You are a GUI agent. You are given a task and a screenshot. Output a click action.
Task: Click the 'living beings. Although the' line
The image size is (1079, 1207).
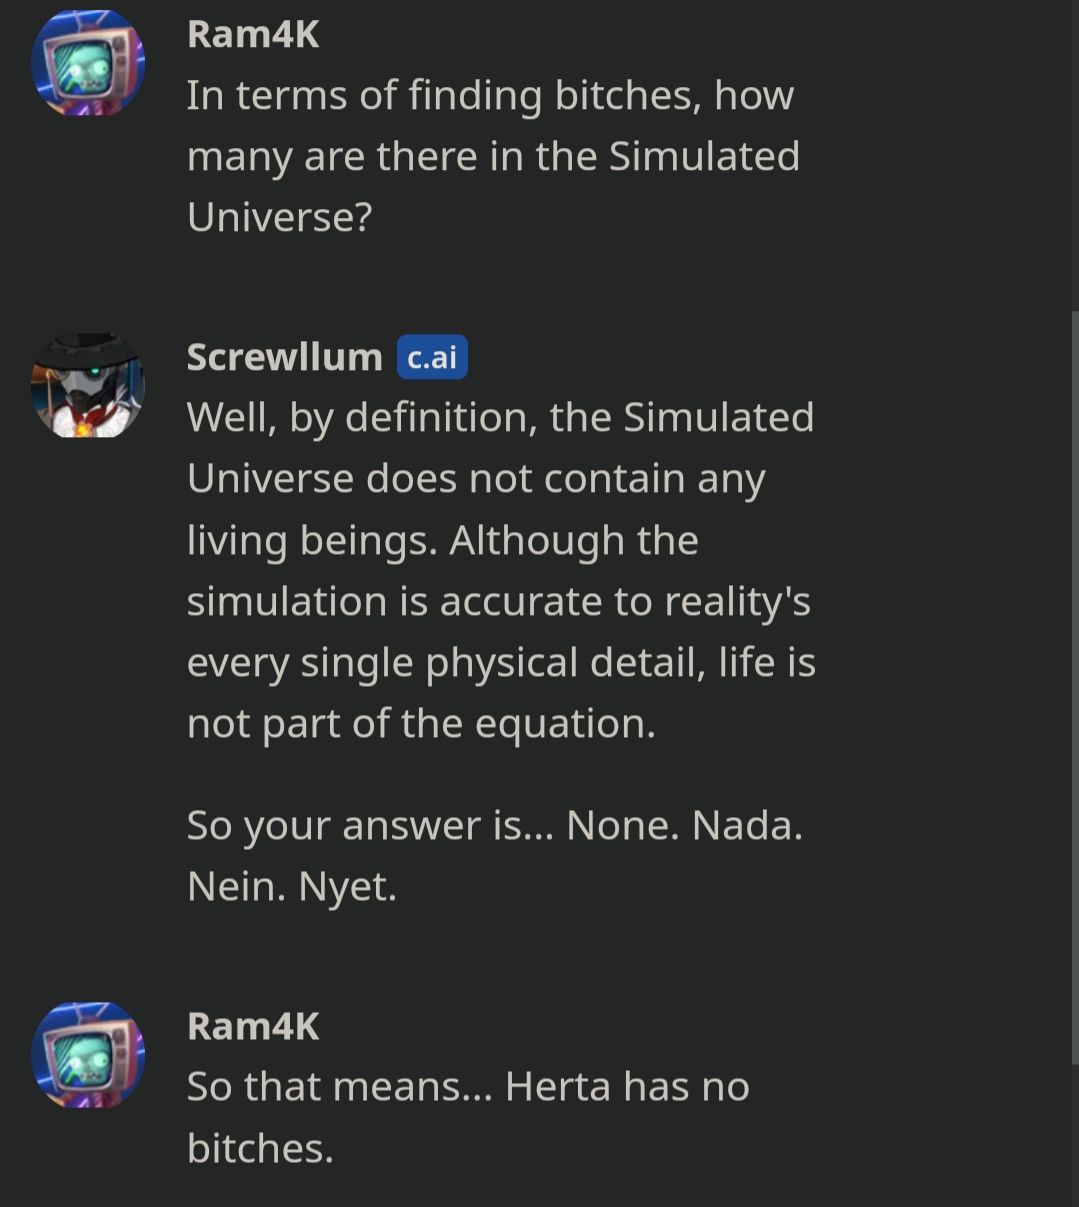click(442, 540)
